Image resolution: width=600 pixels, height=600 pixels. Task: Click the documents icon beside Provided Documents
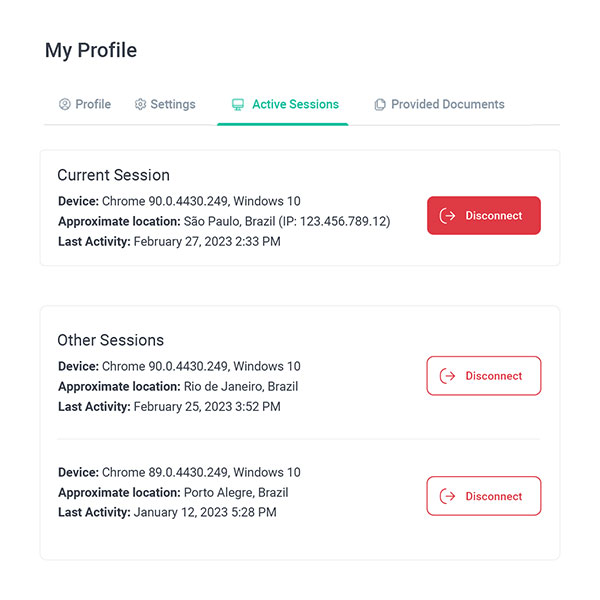380,104
